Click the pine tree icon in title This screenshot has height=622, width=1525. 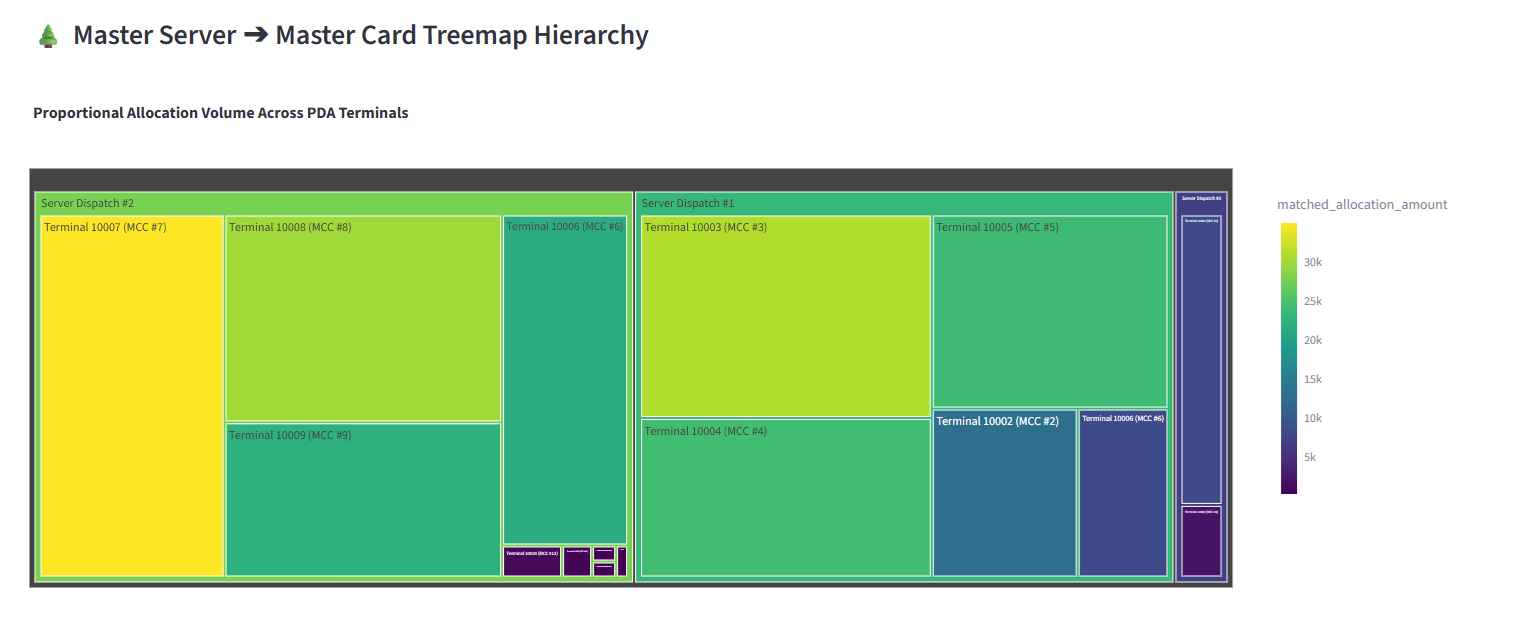pos(48,36)
